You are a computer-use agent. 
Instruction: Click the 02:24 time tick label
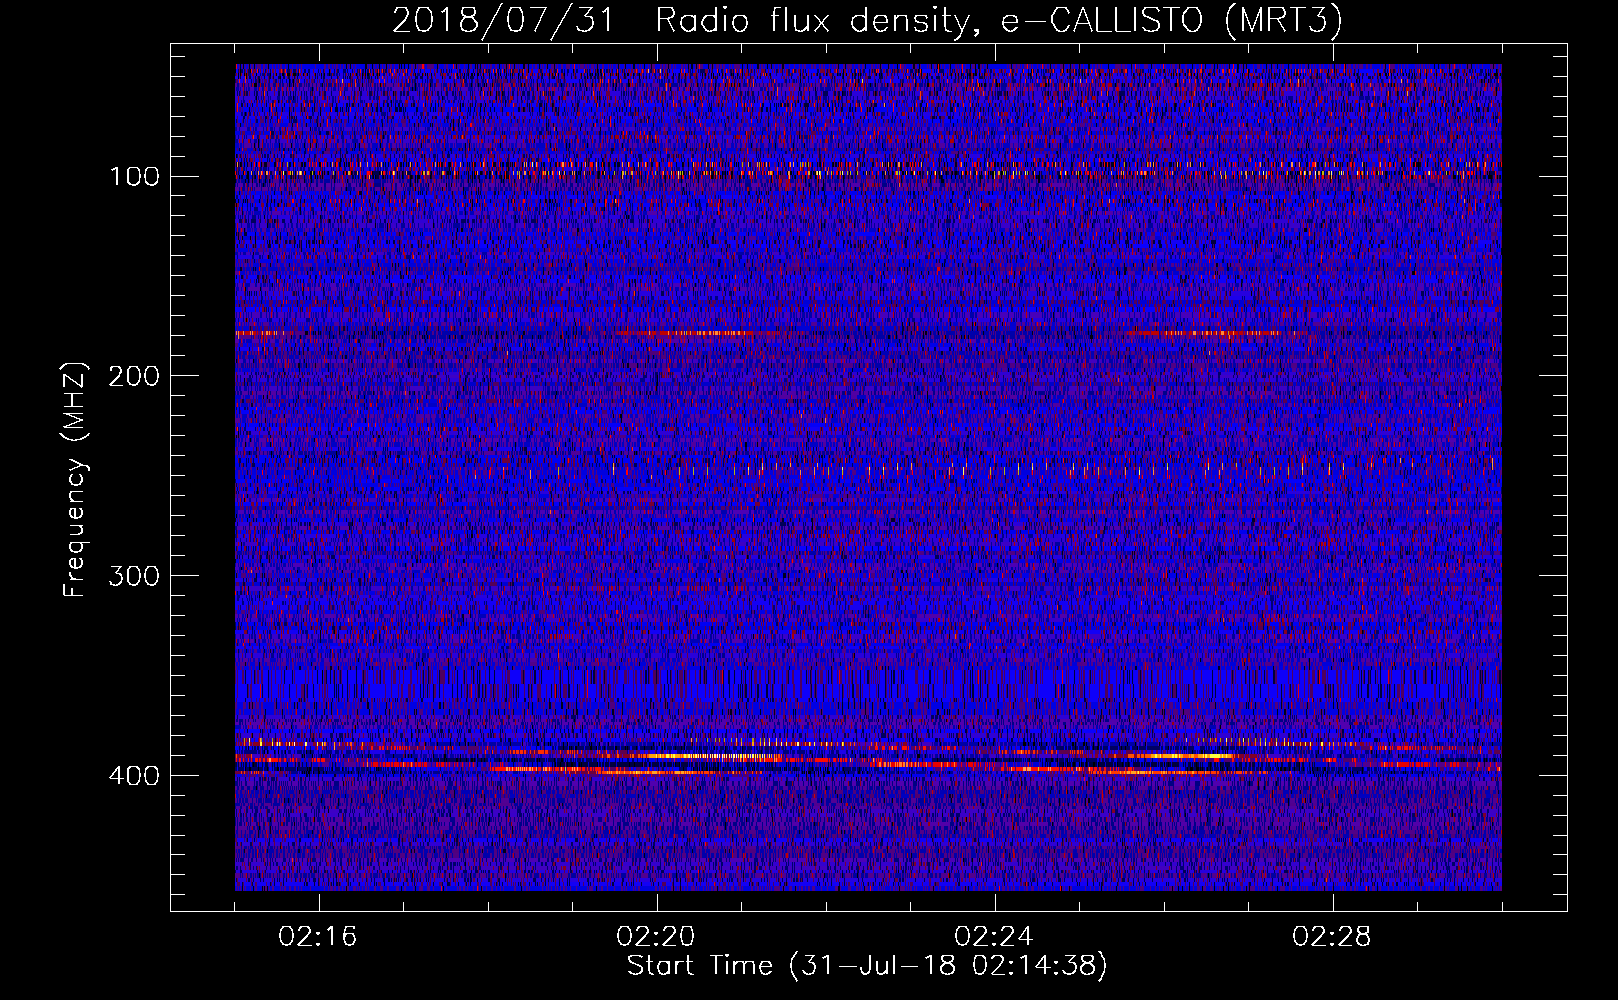click(x=994, y=937)
